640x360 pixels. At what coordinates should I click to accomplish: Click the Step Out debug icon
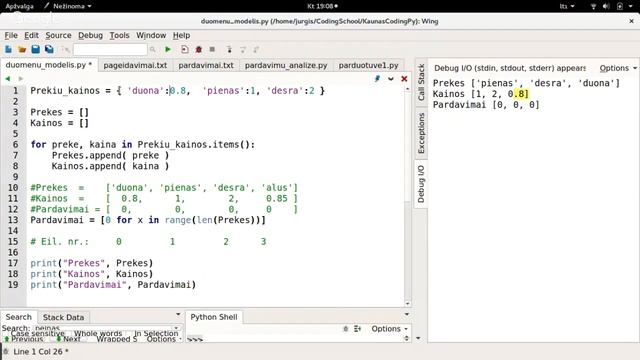[256, 49]
